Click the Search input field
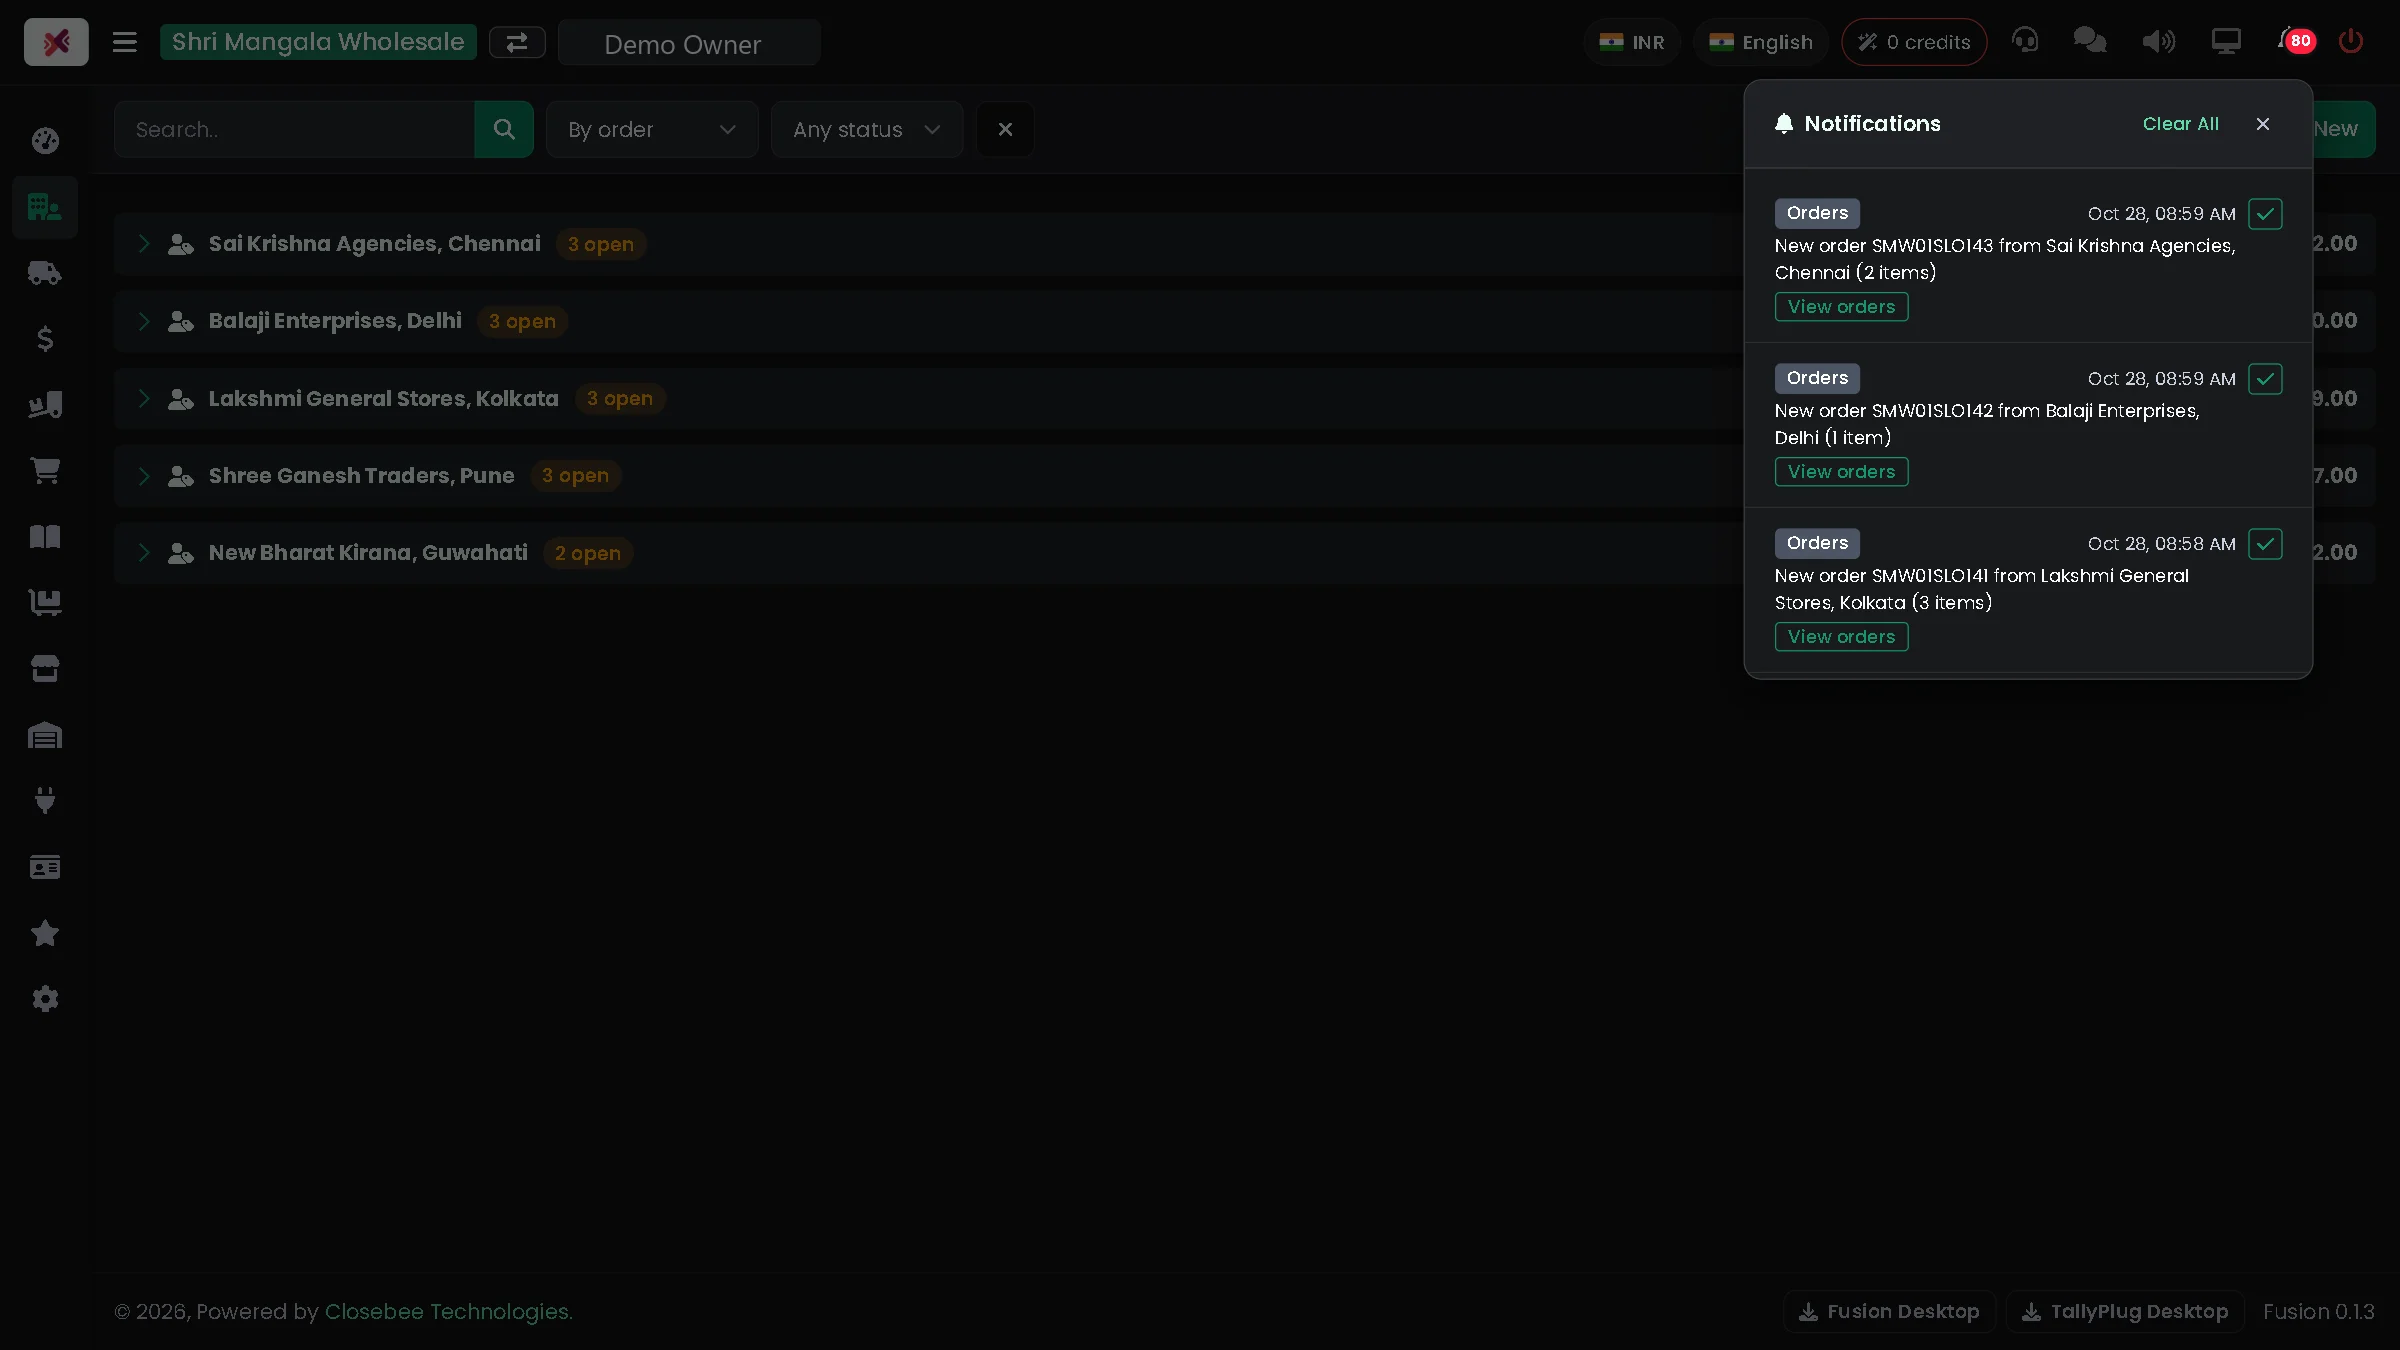This screenshot has width=2400, height=1350. pyautogui.click(x=294, y=129)
